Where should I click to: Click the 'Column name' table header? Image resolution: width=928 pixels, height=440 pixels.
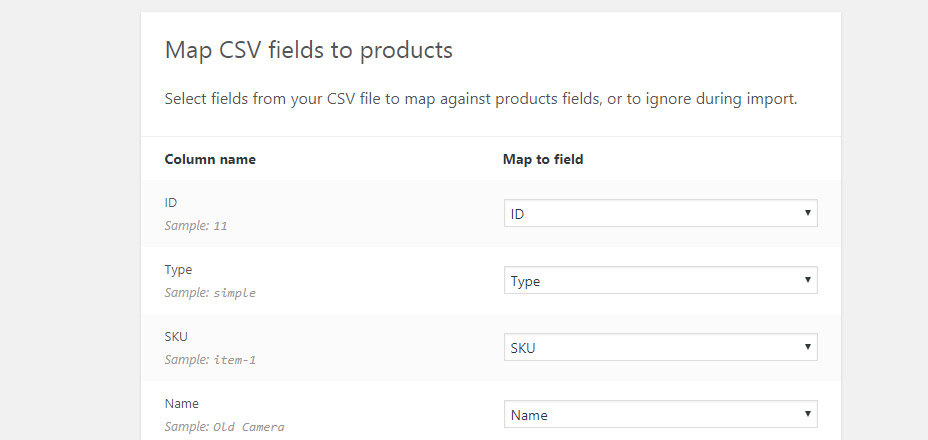click(210, 159)
